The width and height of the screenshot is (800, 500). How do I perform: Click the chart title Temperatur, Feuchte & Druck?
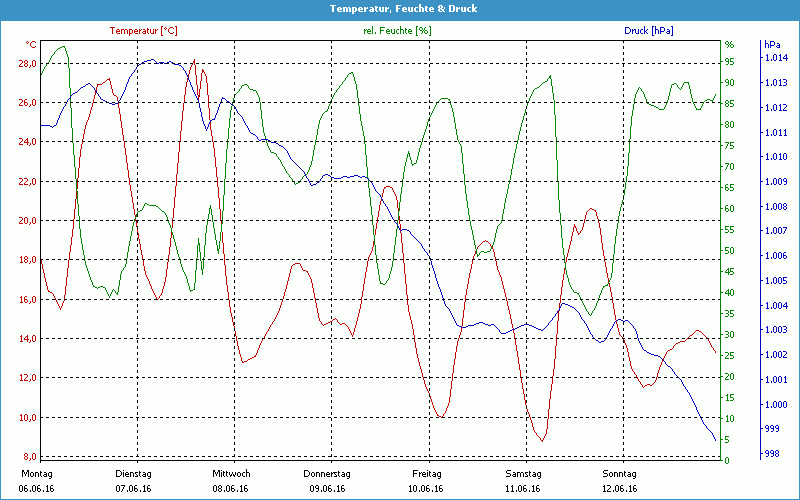403,9
